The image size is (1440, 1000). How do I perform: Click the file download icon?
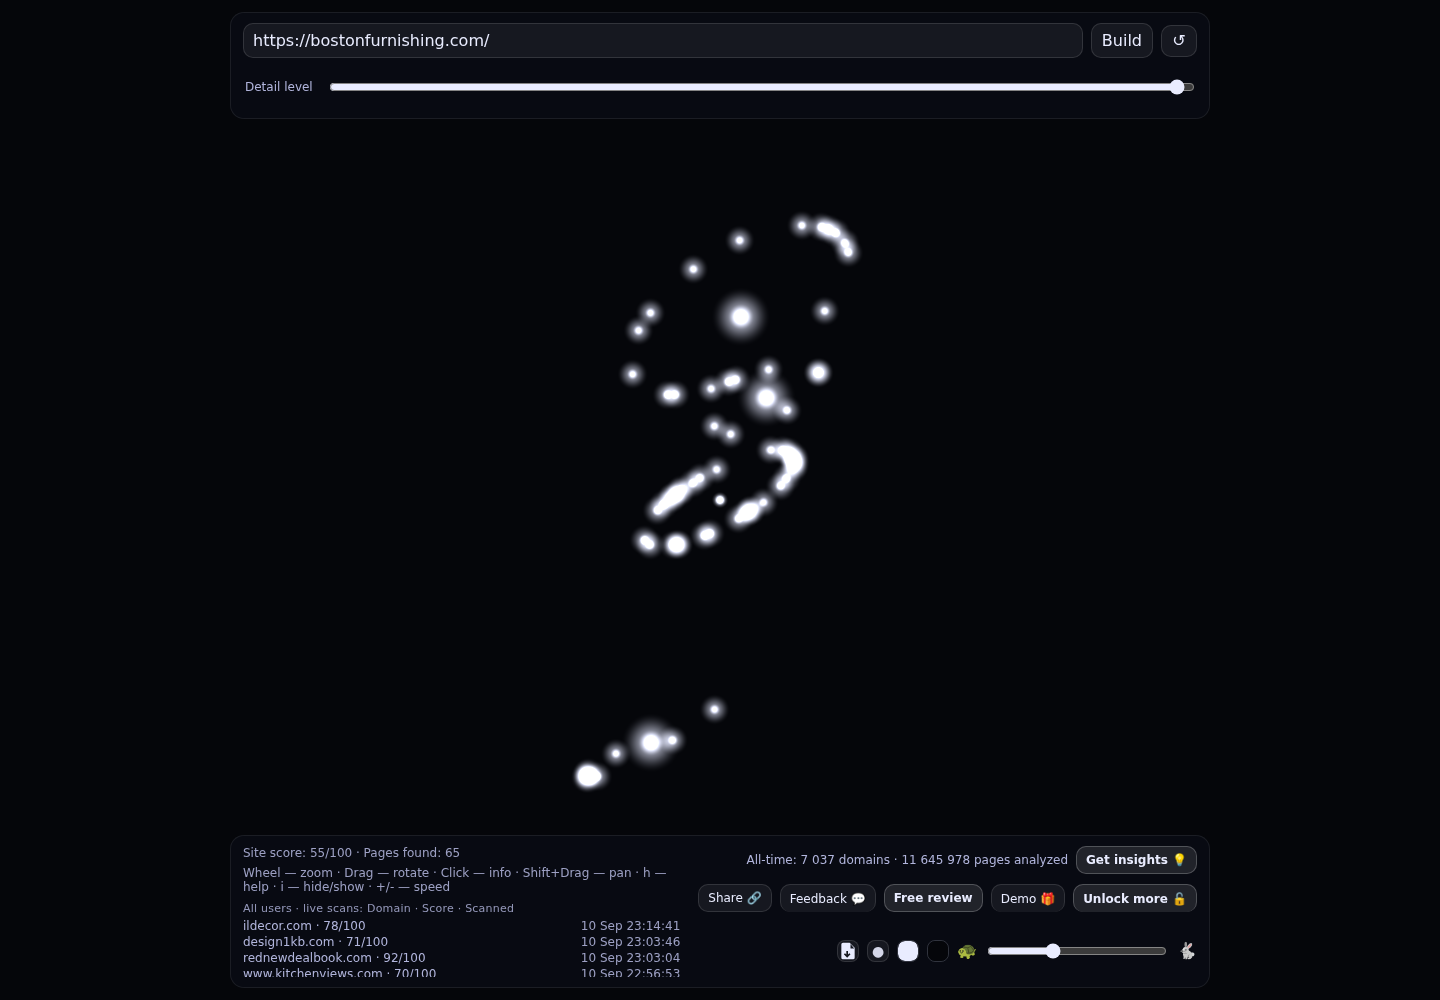click(848, 951)
